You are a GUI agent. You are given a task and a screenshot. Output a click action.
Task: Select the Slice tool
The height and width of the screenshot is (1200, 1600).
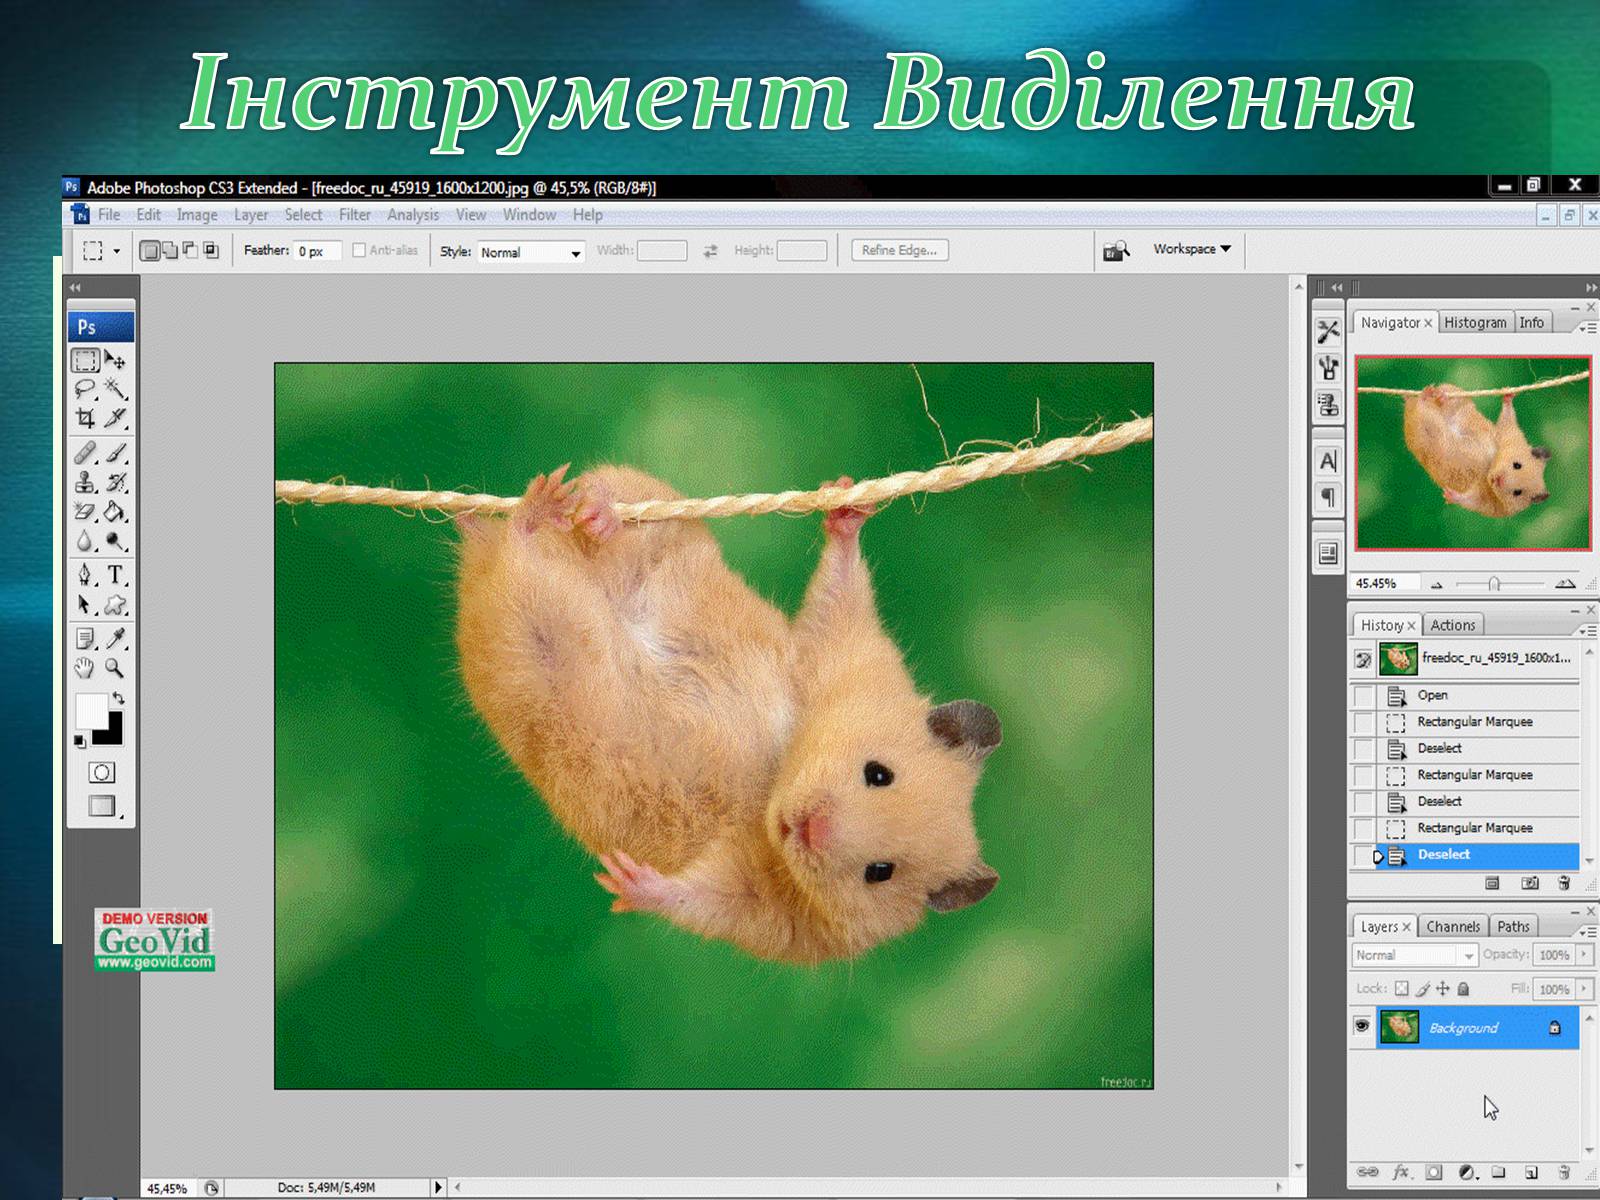(116, 418)
